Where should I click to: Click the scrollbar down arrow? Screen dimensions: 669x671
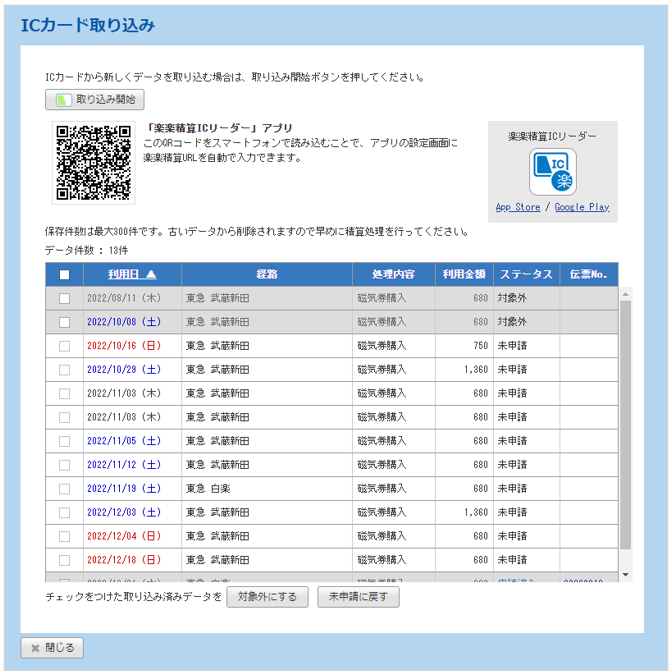[x=626, y=575]
